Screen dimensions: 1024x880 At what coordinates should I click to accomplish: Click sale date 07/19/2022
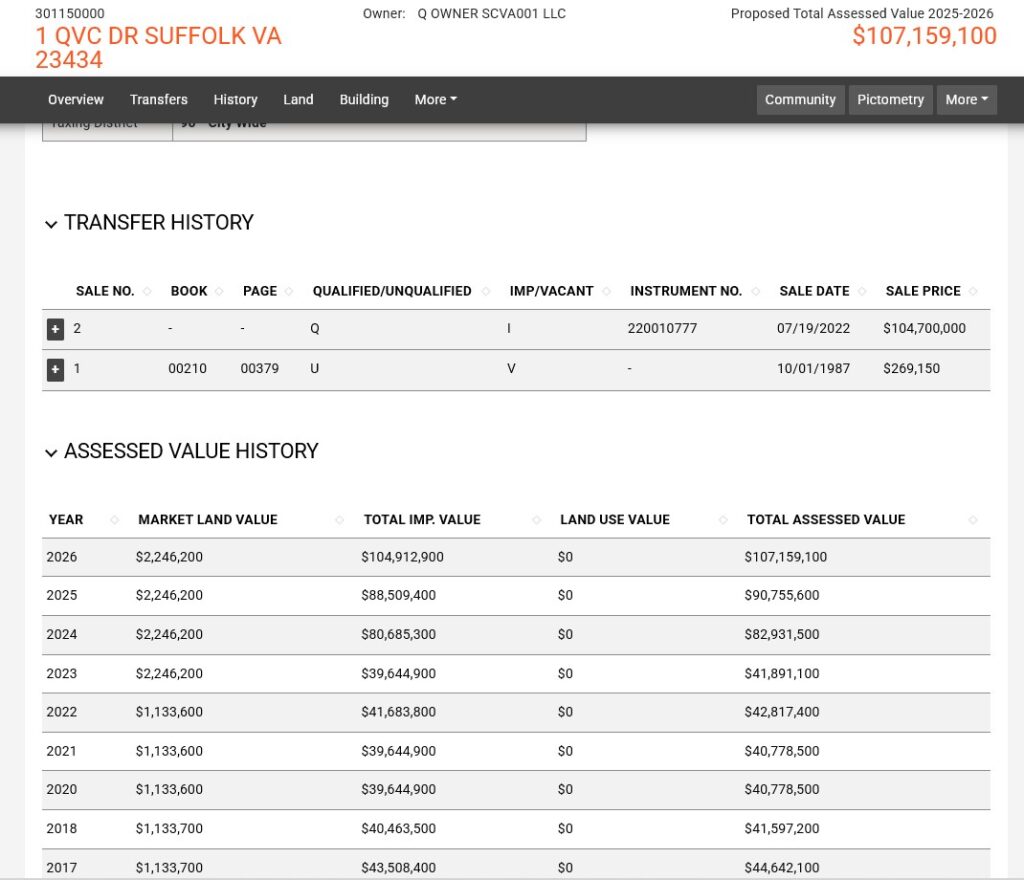(813, 328)
